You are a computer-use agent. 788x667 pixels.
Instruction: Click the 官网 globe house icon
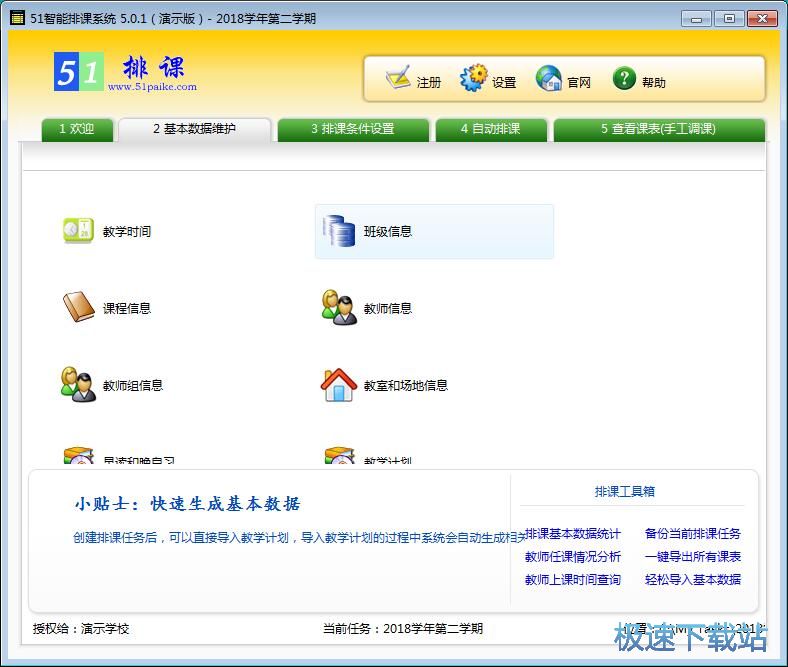pyautogui.click(x=549, y=78)
